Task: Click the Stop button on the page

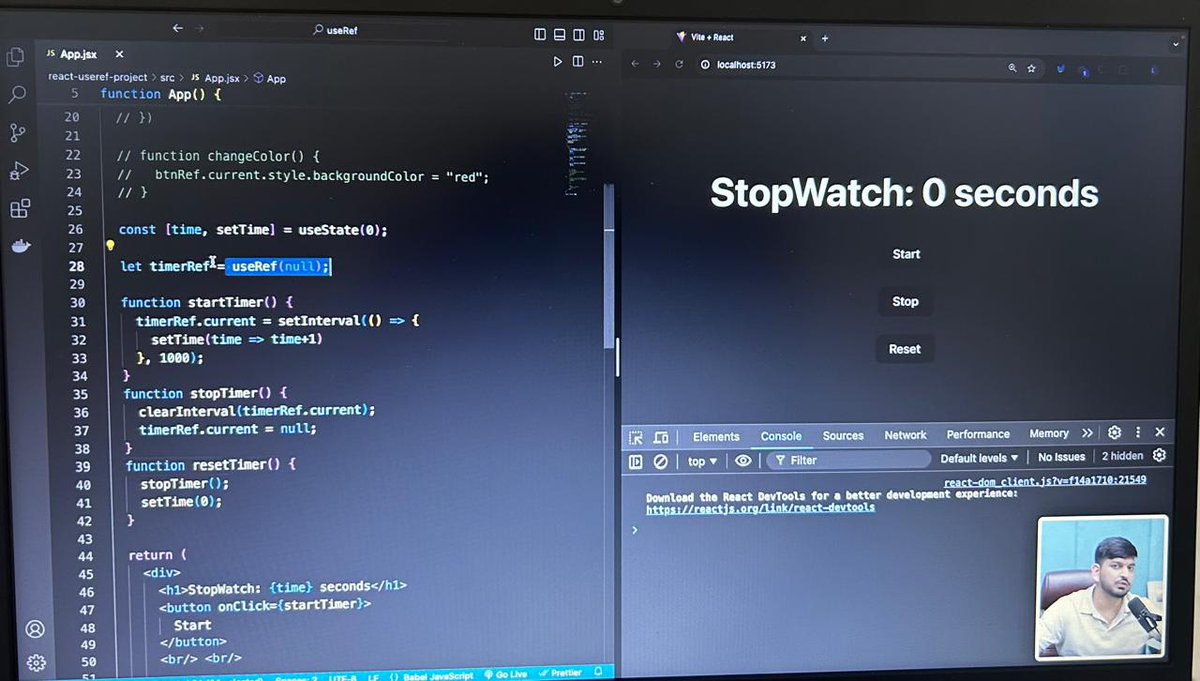Action: (905, 301)
